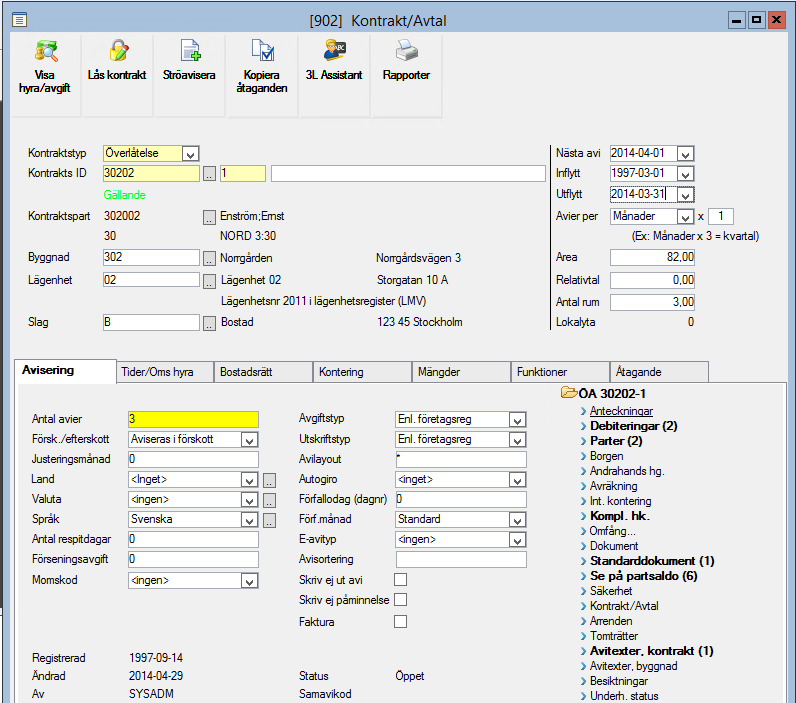Image resolution: width=796 pixels, height=703 pixels.
Task: Click the Area input field
Action: [x=652, y=257]
